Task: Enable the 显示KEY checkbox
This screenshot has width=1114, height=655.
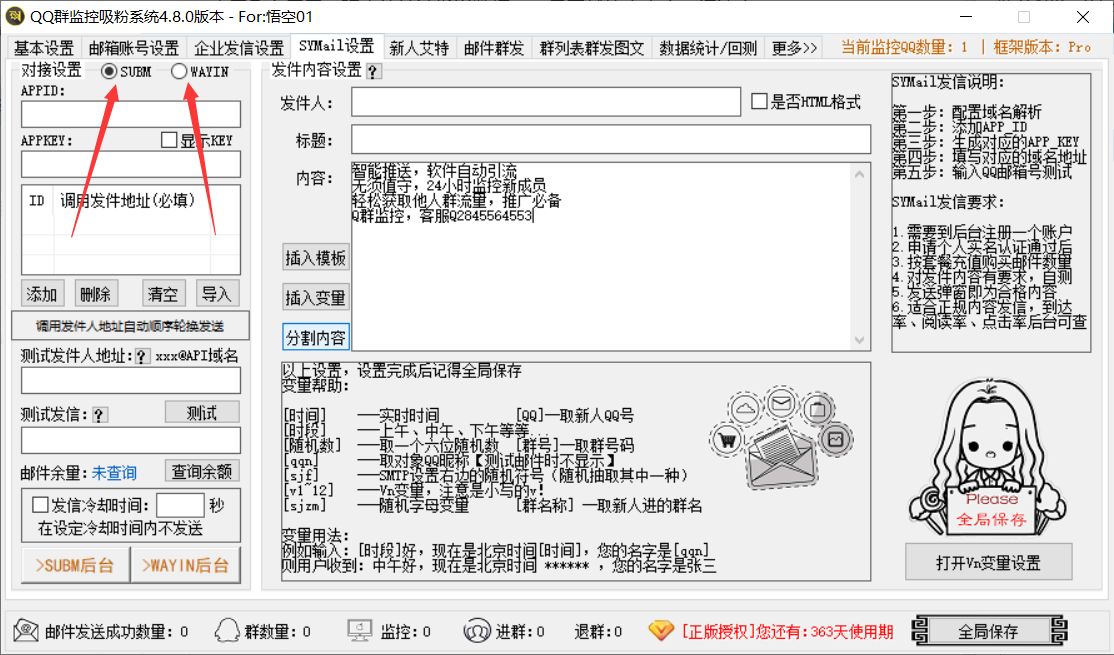Action: pyautogui.click(x=168, y=140)
